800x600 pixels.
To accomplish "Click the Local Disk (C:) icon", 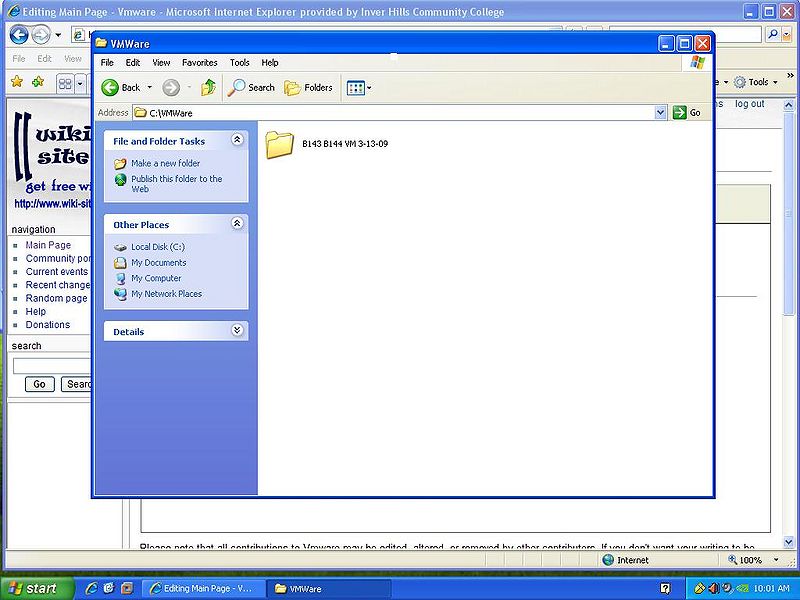I will 120,247.
